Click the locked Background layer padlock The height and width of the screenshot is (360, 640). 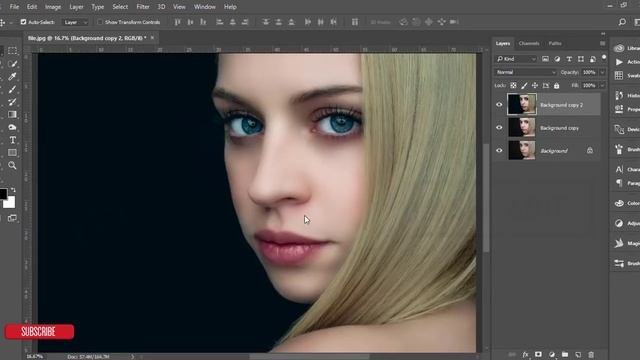(x=590, y=151)
